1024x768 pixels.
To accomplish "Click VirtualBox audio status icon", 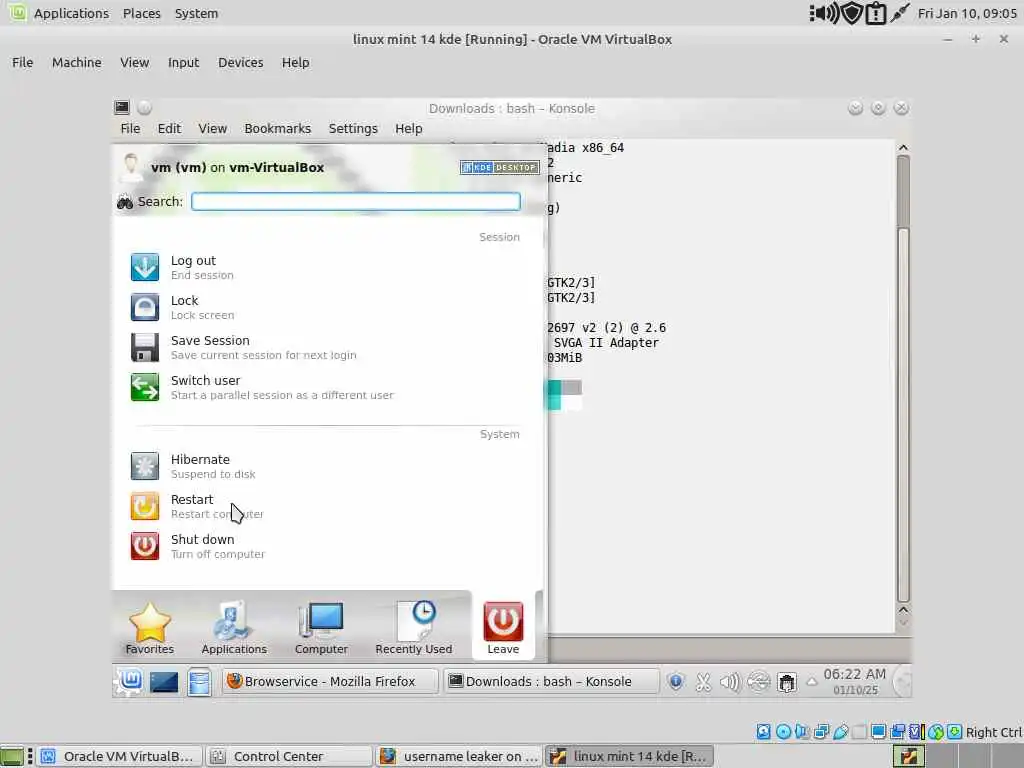I will (802, 731).
